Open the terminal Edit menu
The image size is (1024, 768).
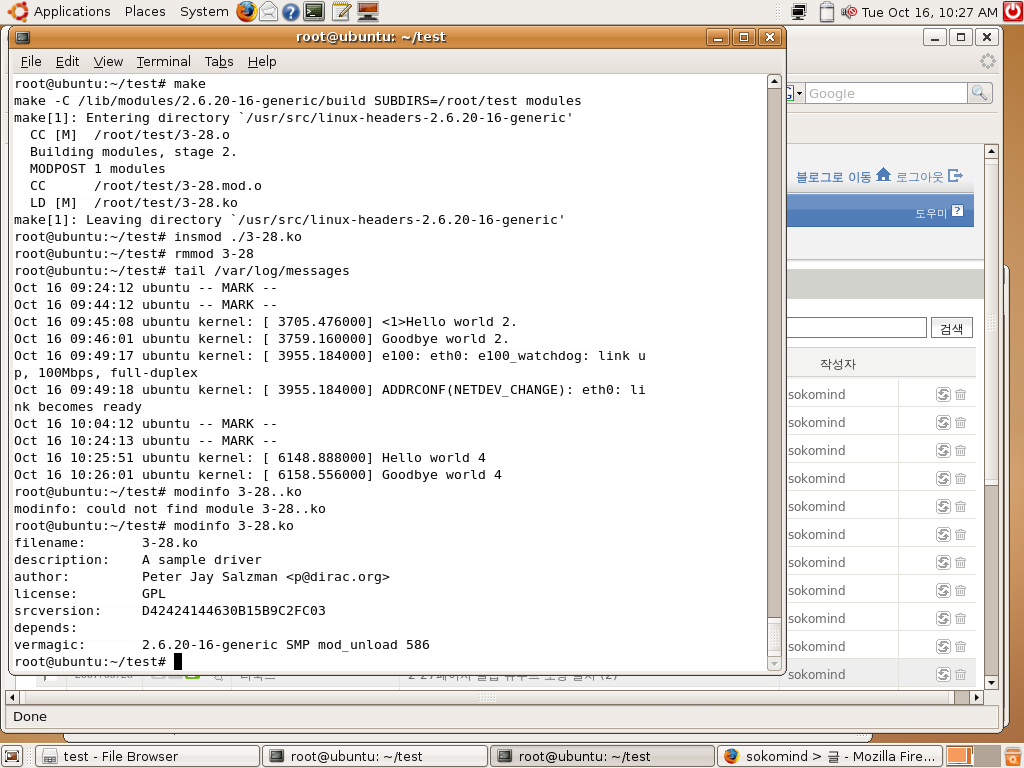pos(67,61)
